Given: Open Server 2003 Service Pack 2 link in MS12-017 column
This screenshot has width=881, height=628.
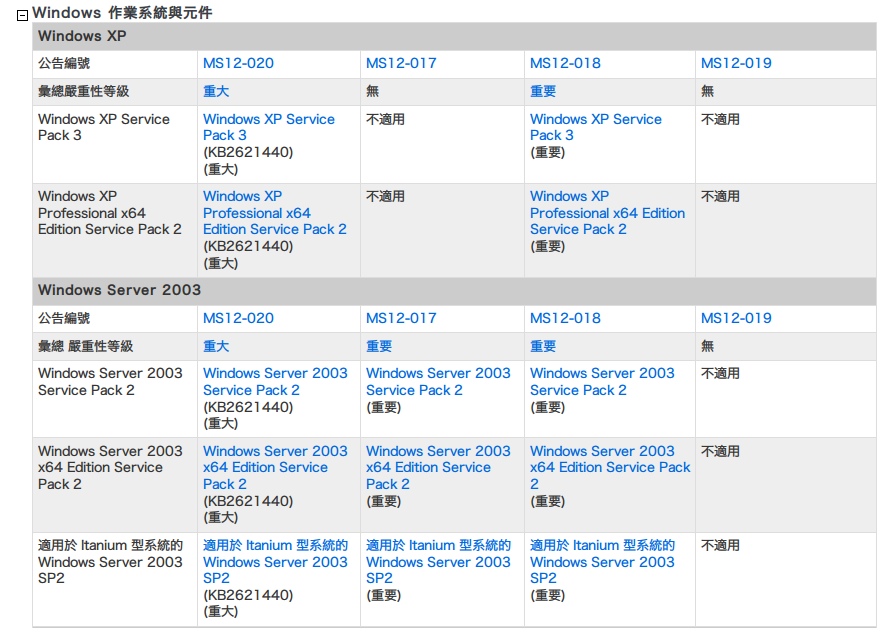Looking at the screenshot, I should (438, 381).
